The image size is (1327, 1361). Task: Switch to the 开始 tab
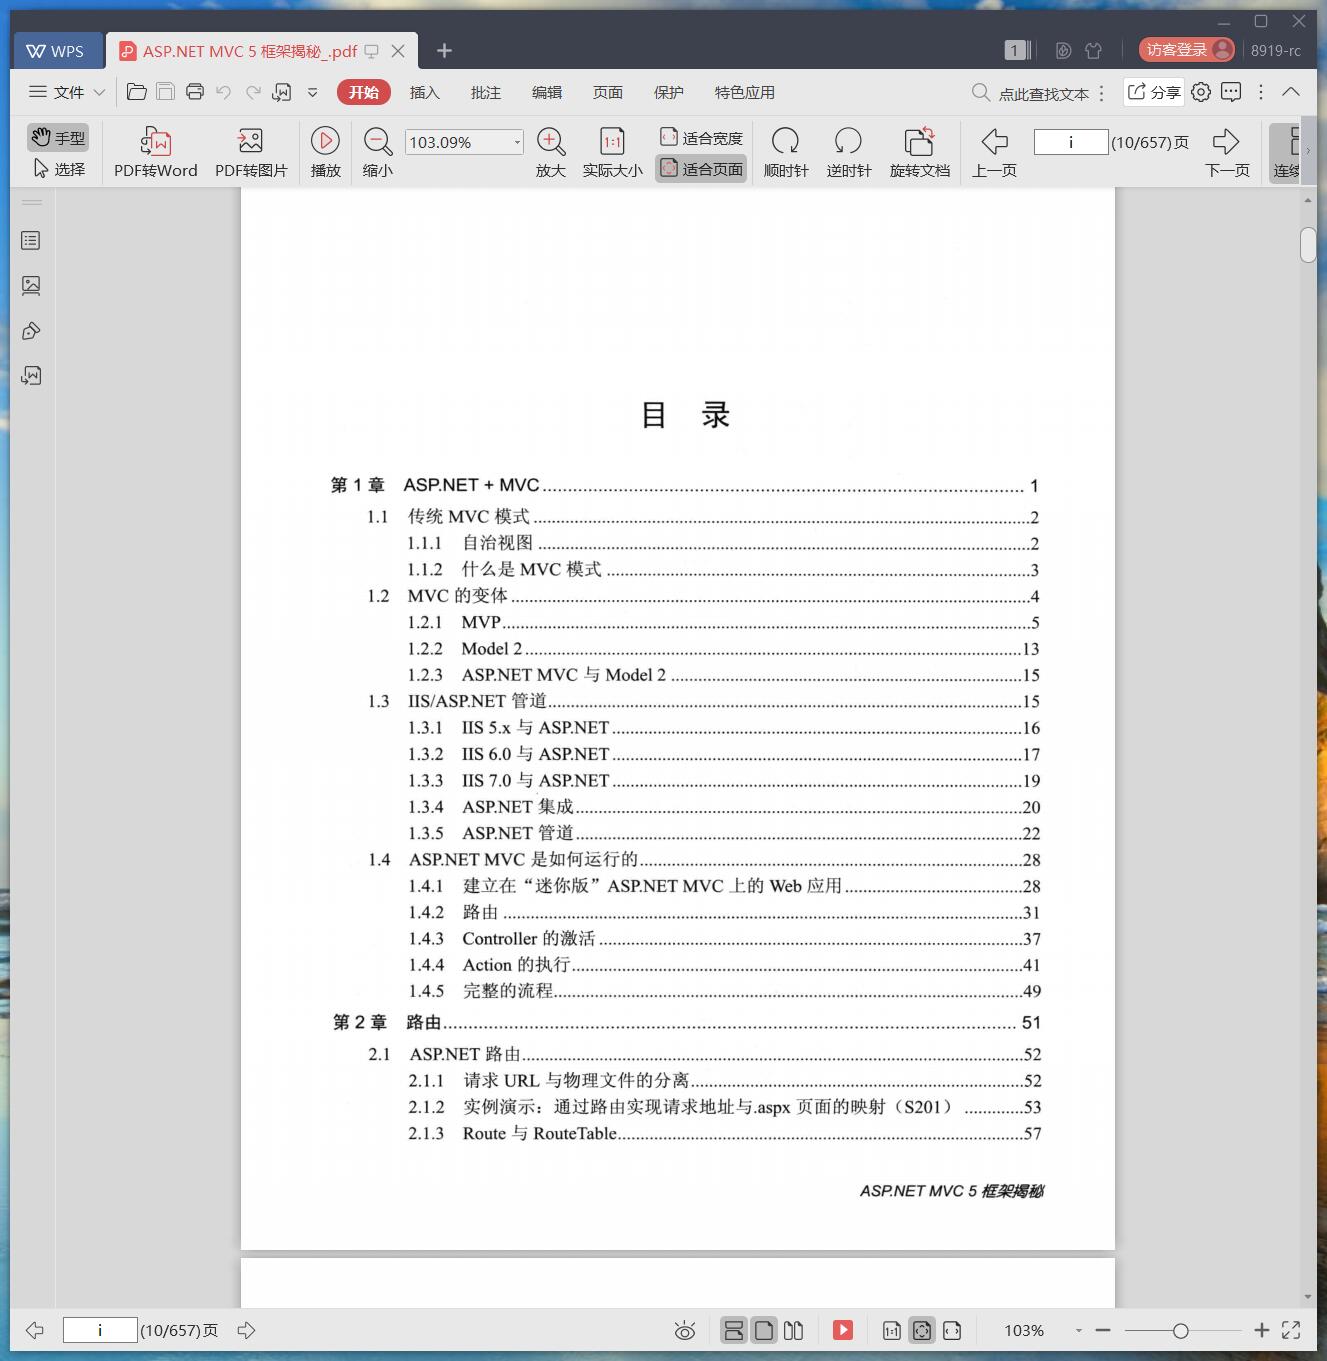364,92
